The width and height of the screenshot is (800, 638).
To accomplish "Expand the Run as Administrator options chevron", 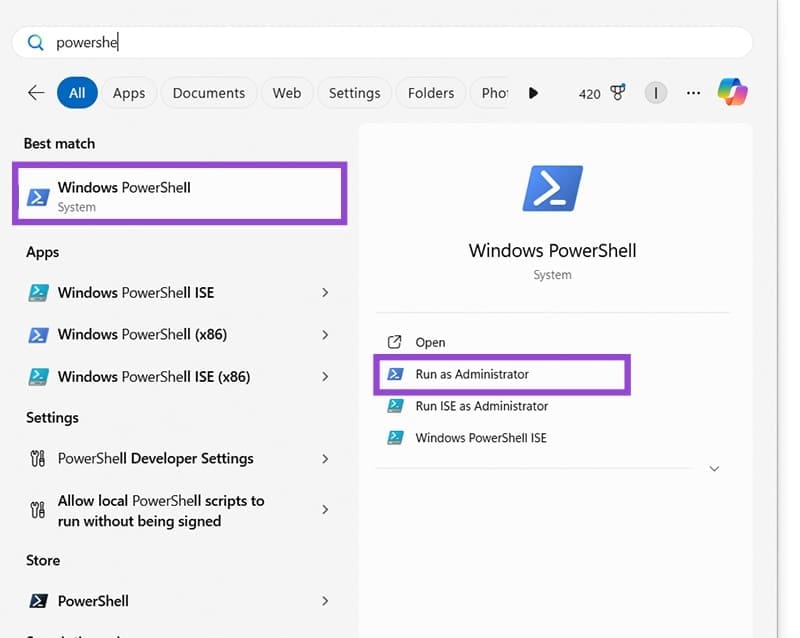I will pyautogui.click(x=714, y=468).
